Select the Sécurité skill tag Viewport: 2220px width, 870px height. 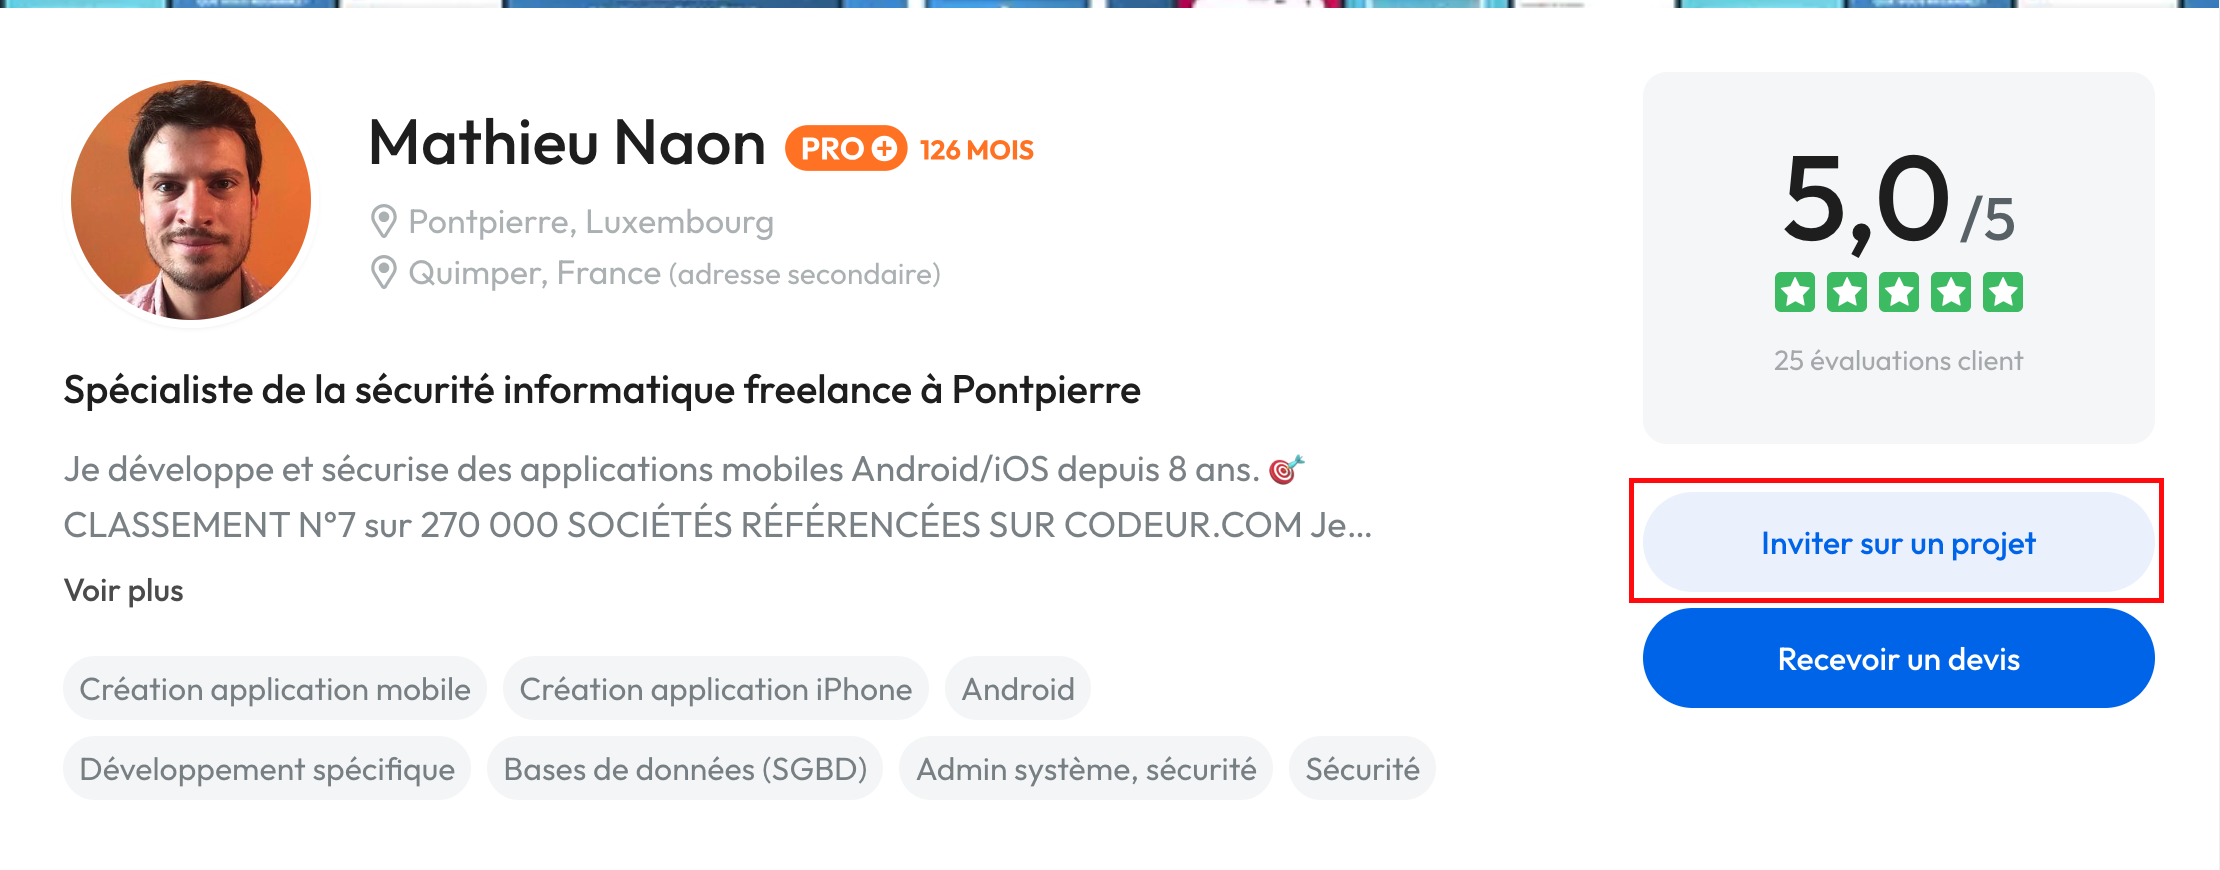1362,769
